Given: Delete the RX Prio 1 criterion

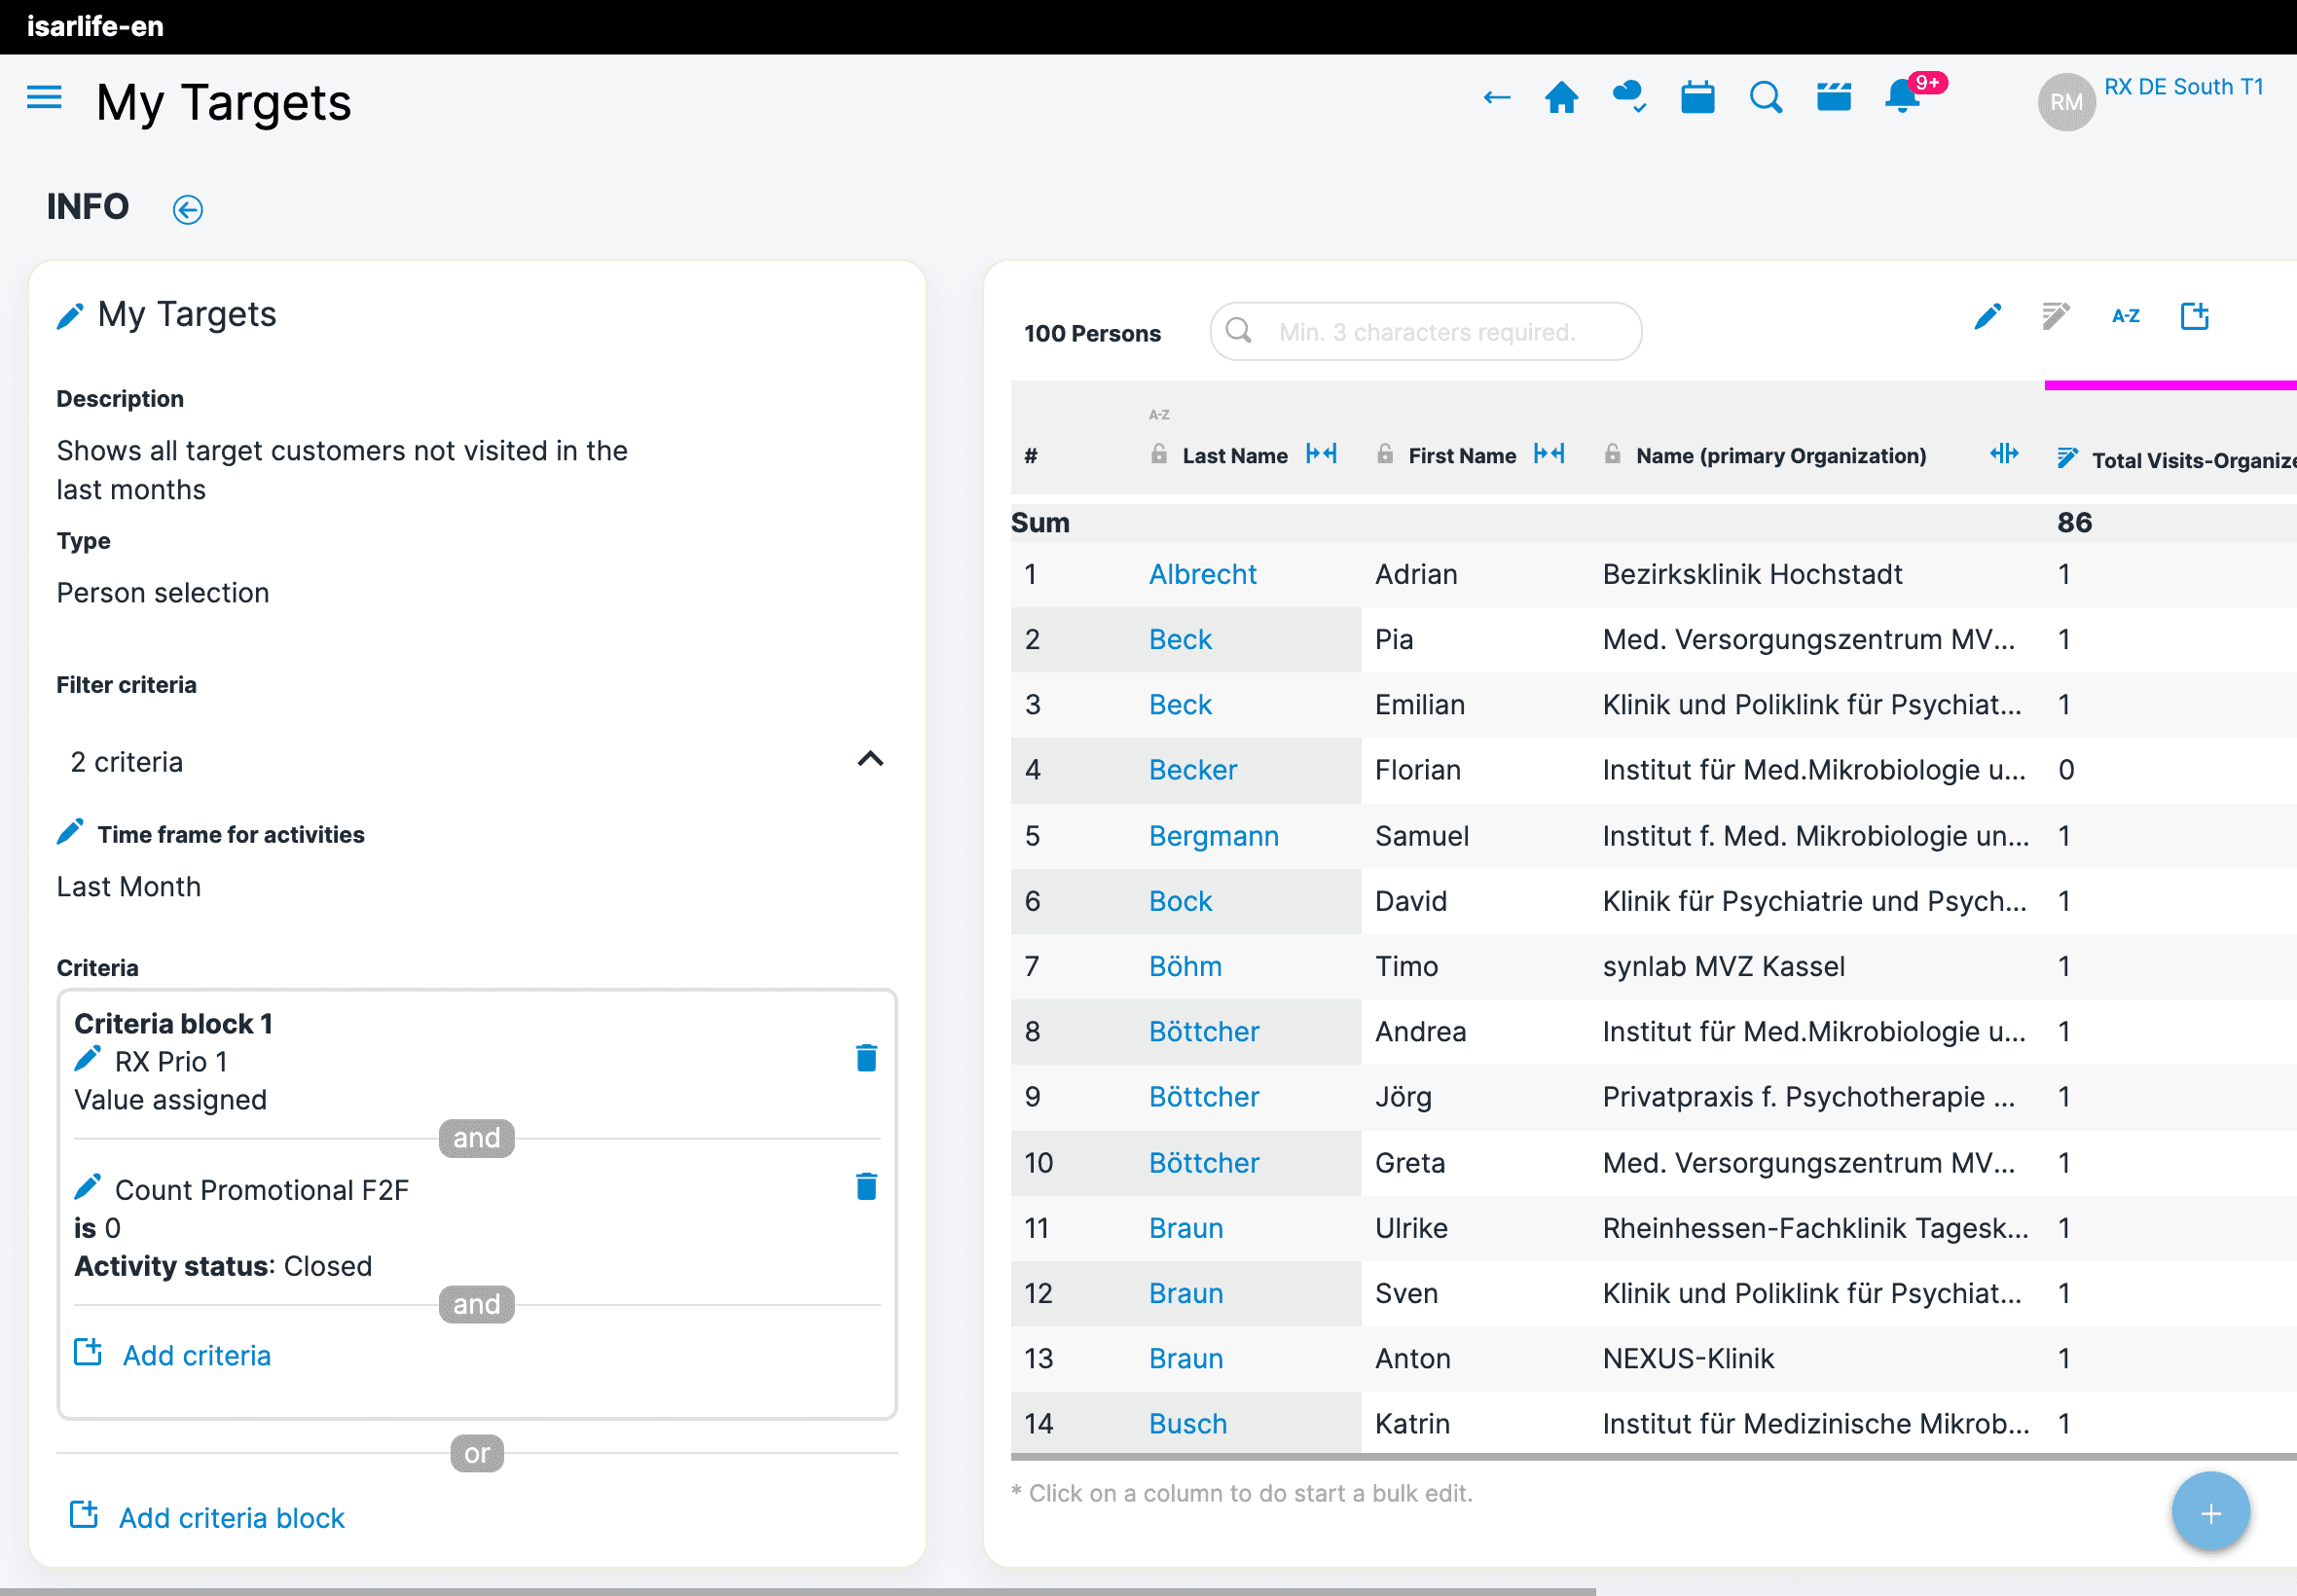Looking at the screenshot, I should [x=866, y=1058].
